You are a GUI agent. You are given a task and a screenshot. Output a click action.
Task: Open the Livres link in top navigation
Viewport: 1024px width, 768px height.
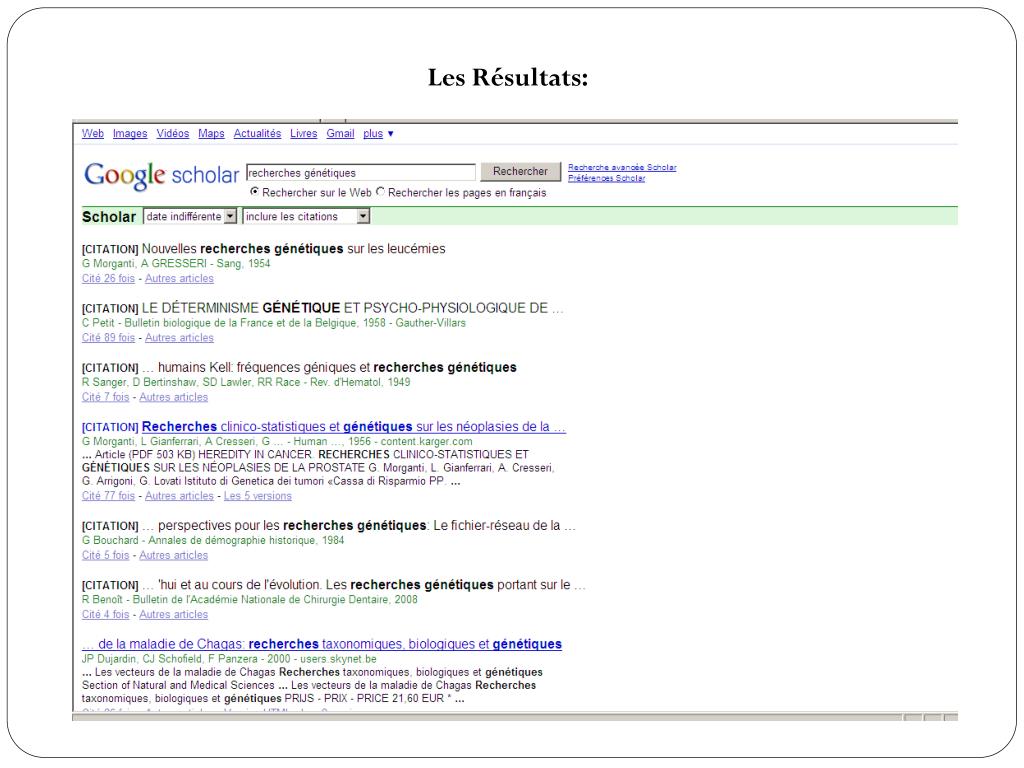(304, 133)
